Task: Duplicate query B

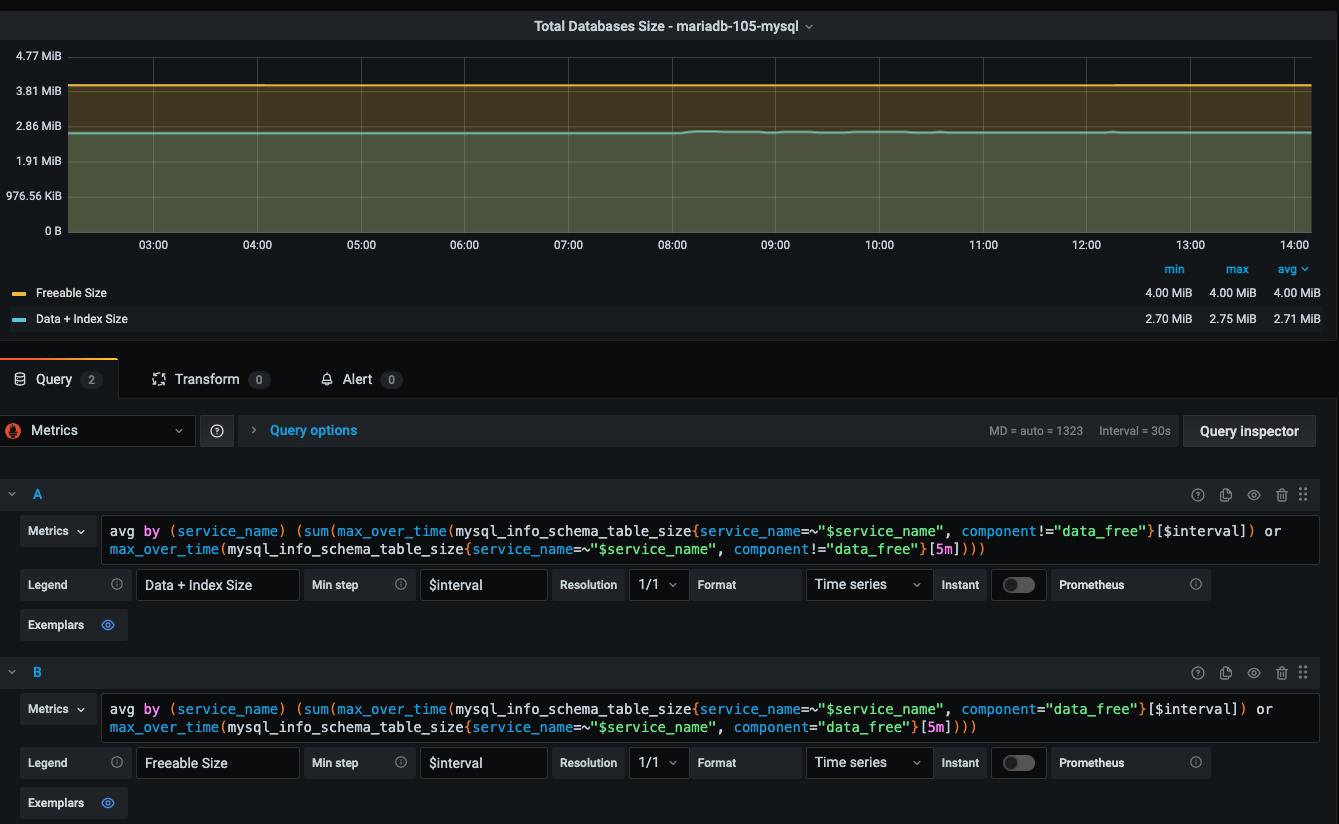Action: point(1225,673)
